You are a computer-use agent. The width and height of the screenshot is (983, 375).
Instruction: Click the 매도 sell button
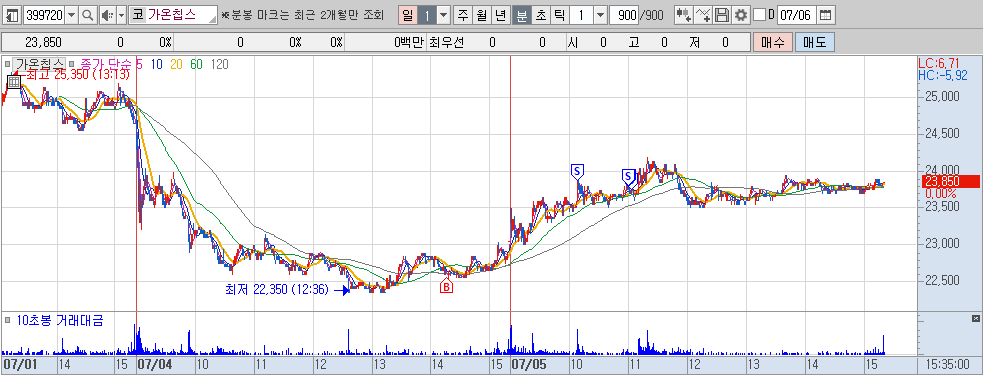click(x=814, y=43)
